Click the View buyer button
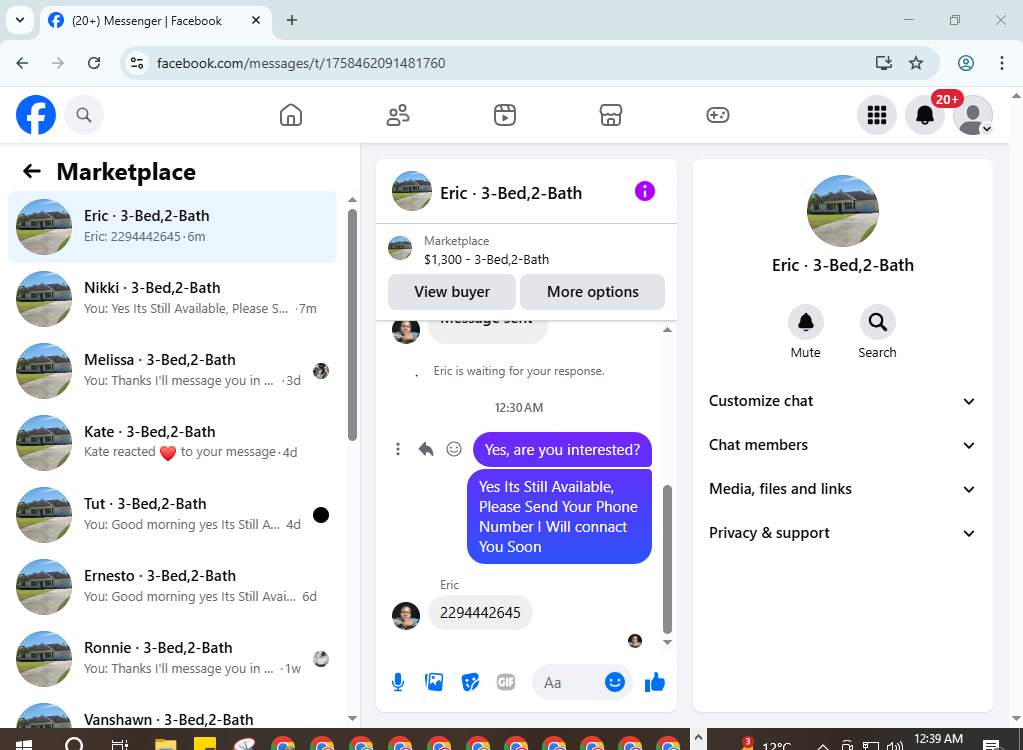The width and height of the screenshot is (1023, 750). (451, 292)
